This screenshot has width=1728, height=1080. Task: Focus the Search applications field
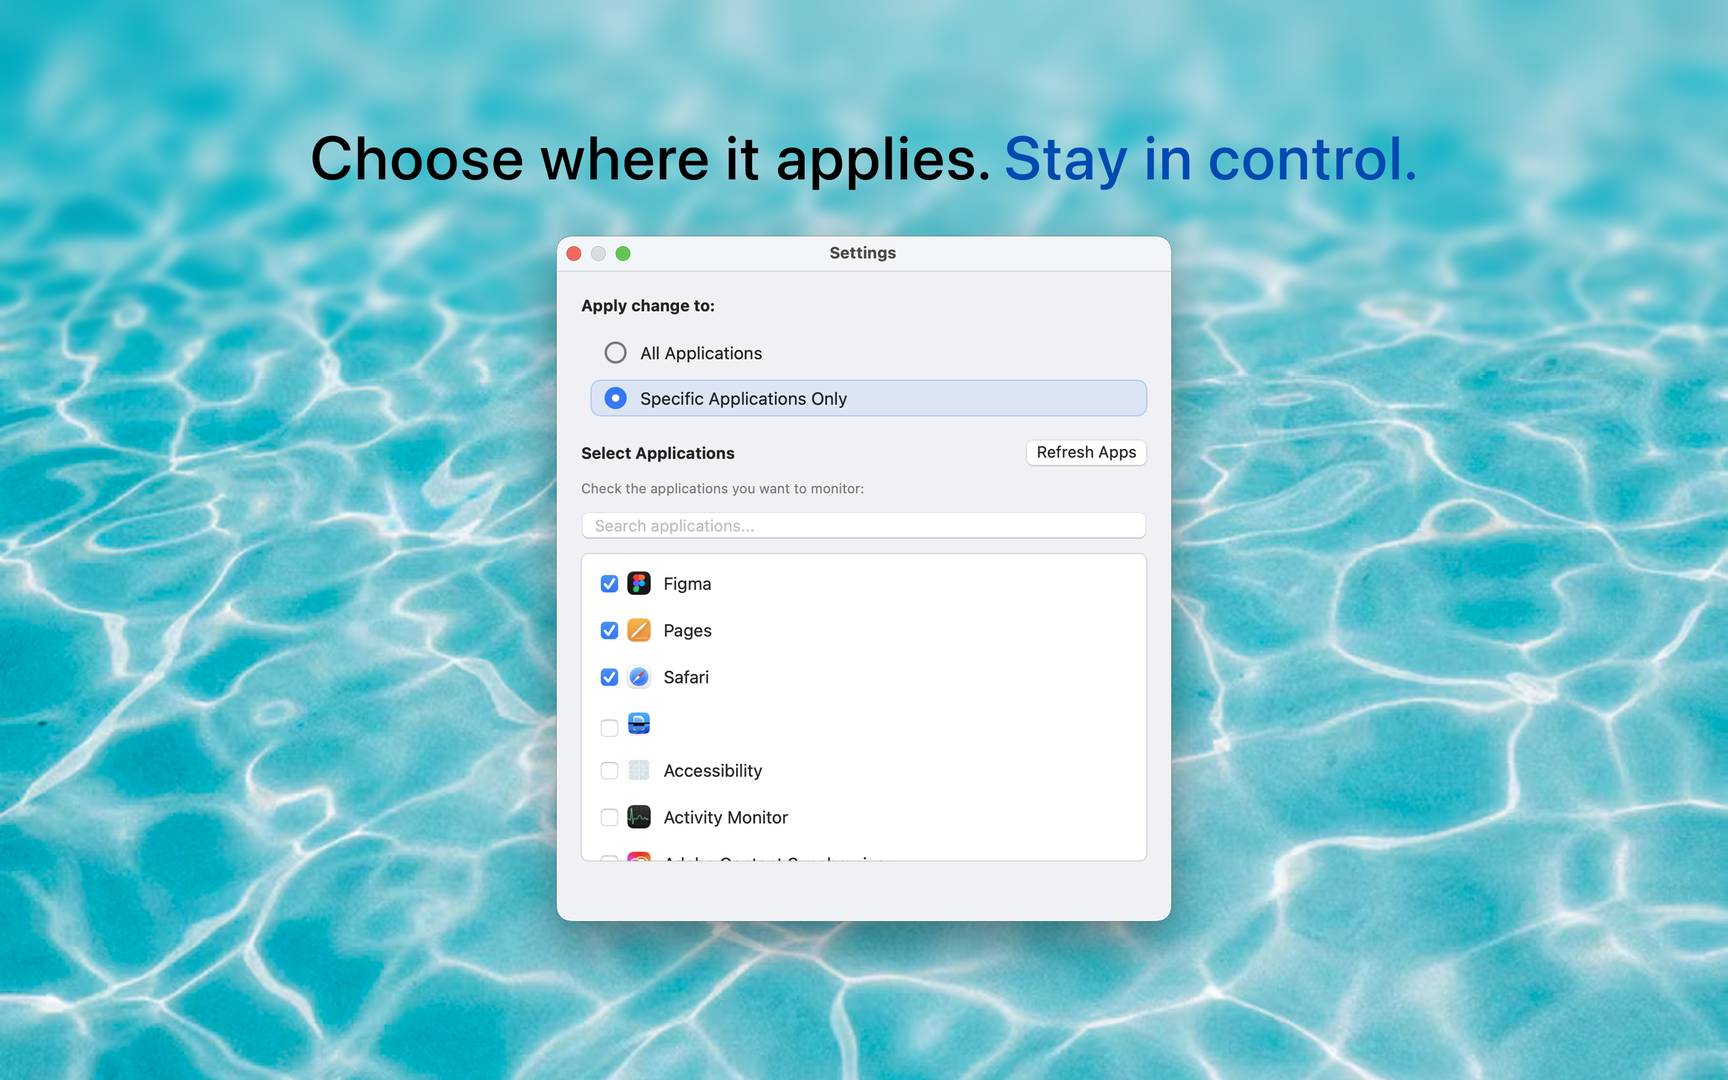tap(863, 526)
